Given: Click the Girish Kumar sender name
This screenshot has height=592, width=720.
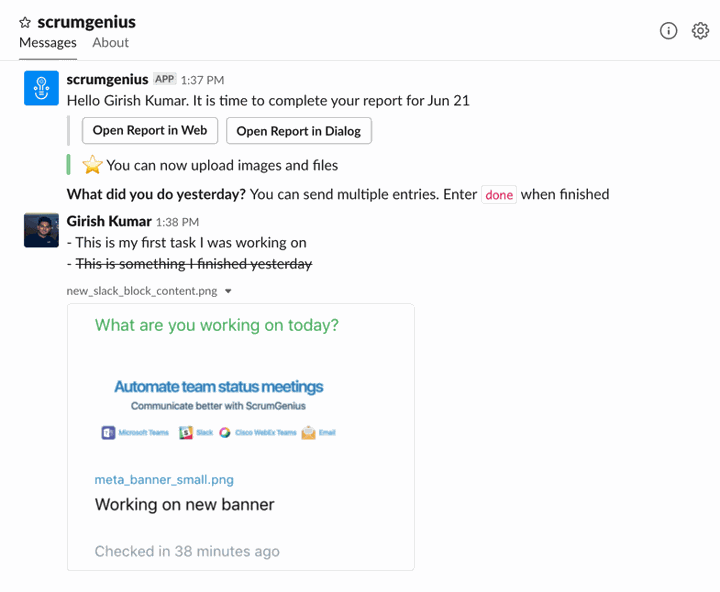Looking at the screenshot, I should [109, 221].
